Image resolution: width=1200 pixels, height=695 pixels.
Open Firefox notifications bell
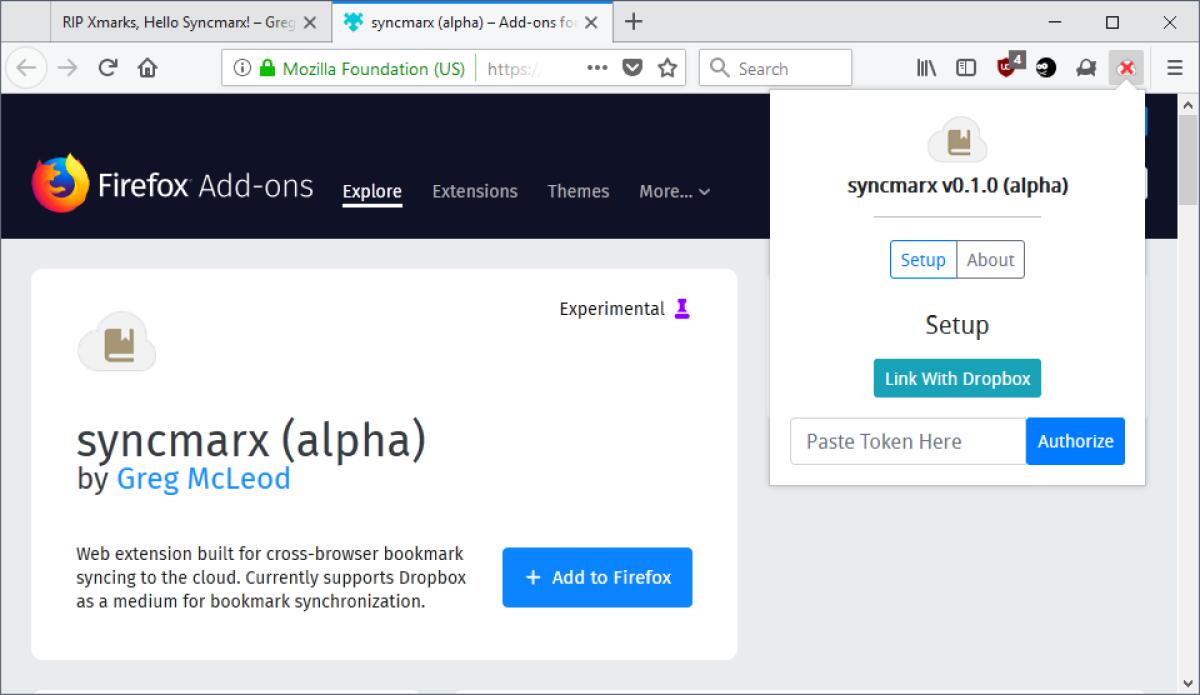[1086, 68]
